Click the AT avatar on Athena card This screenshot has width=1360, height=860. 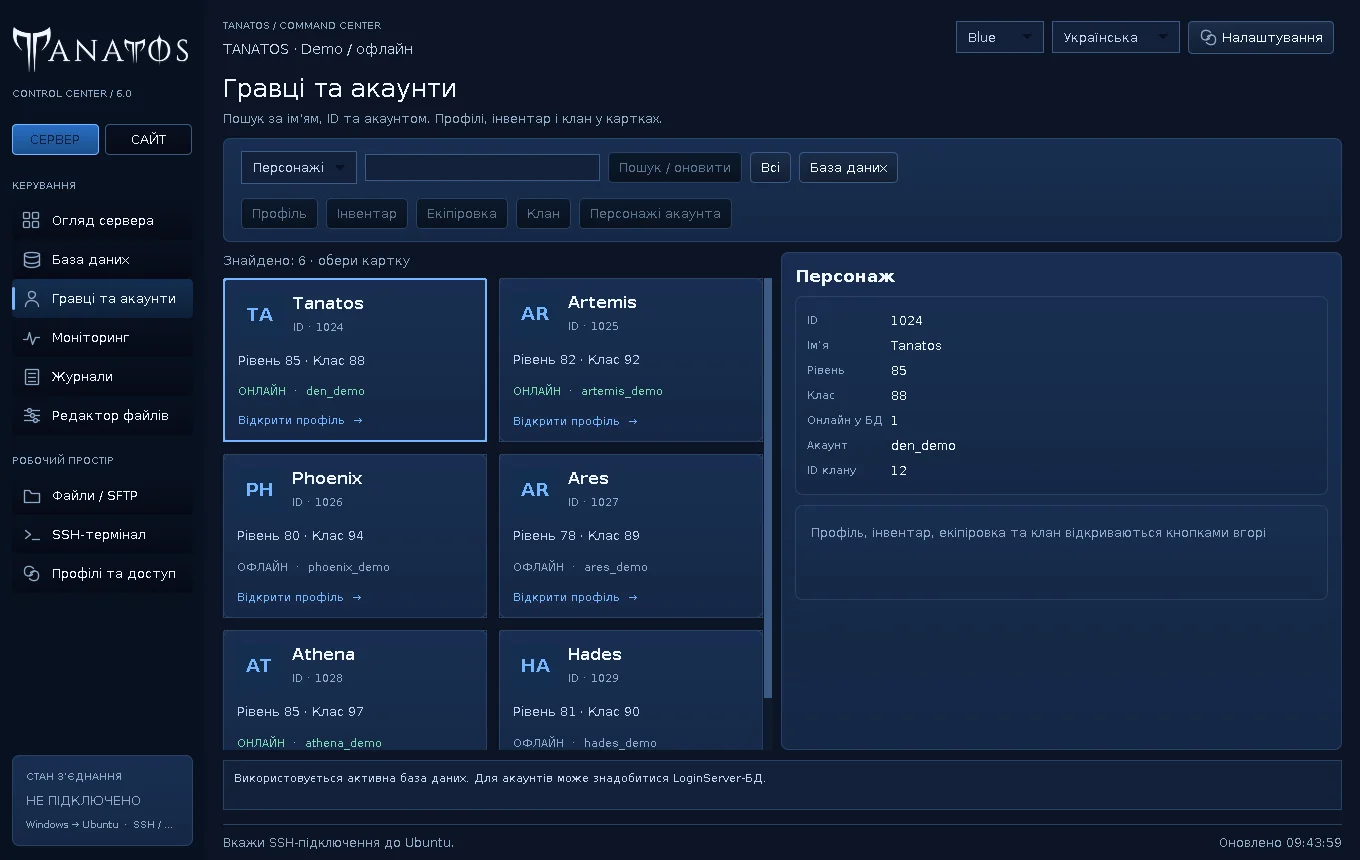pos(259,665)
